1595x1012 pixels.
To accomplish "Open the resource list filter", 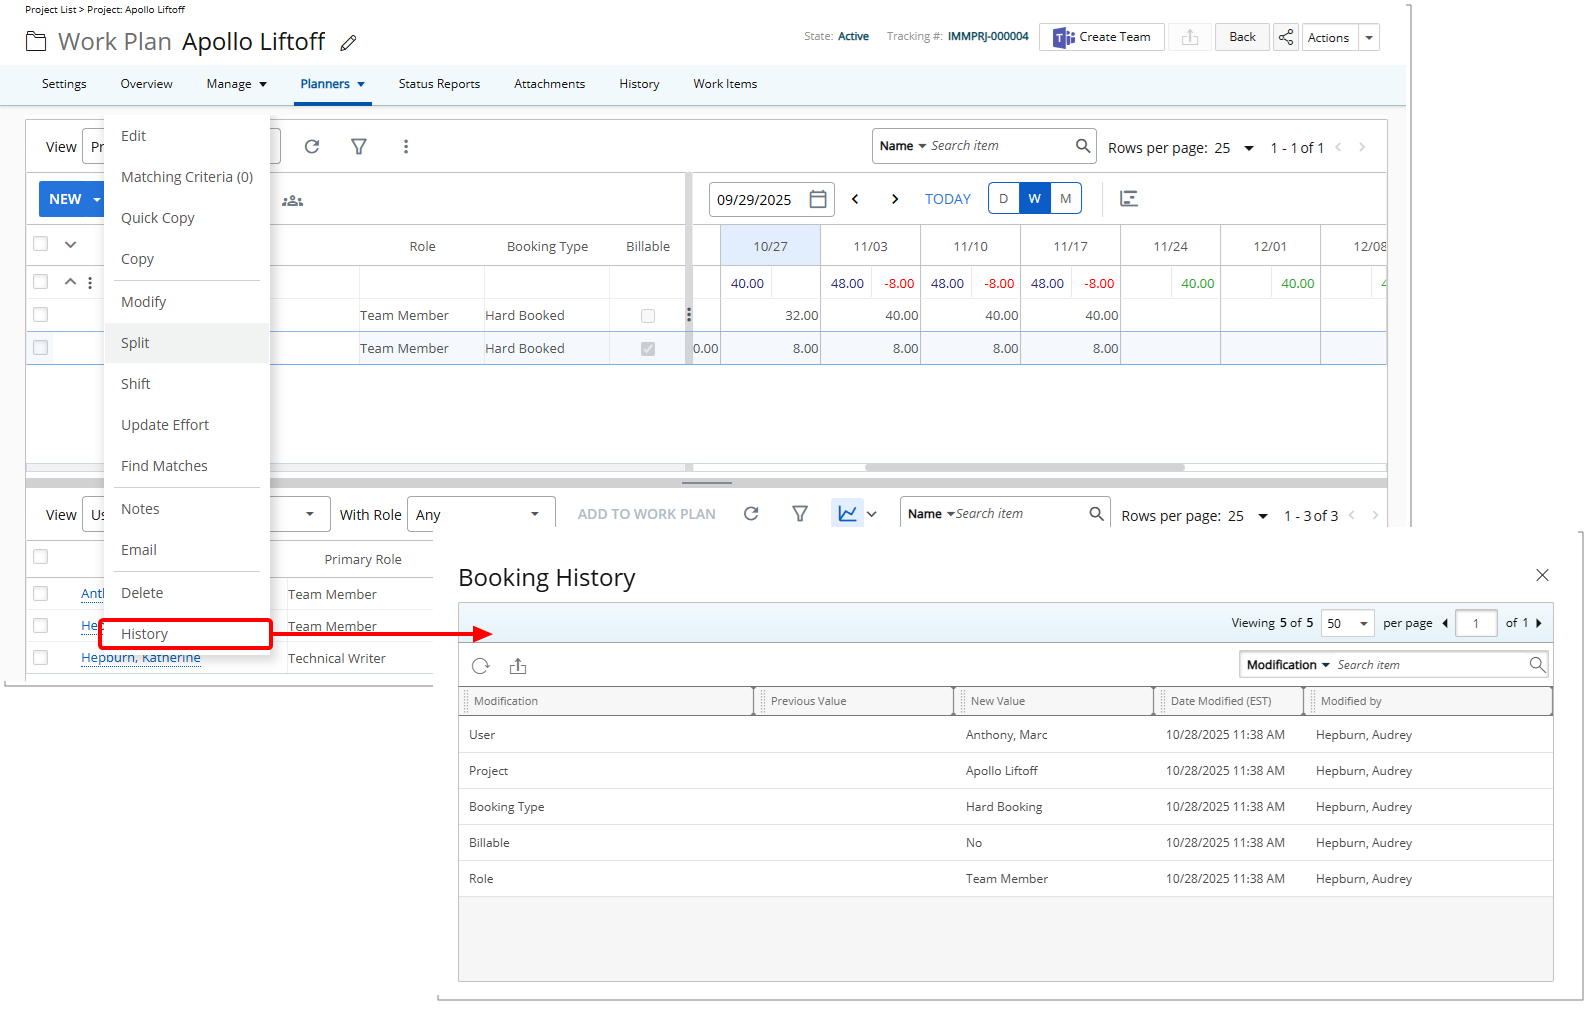I will [800, 514].
